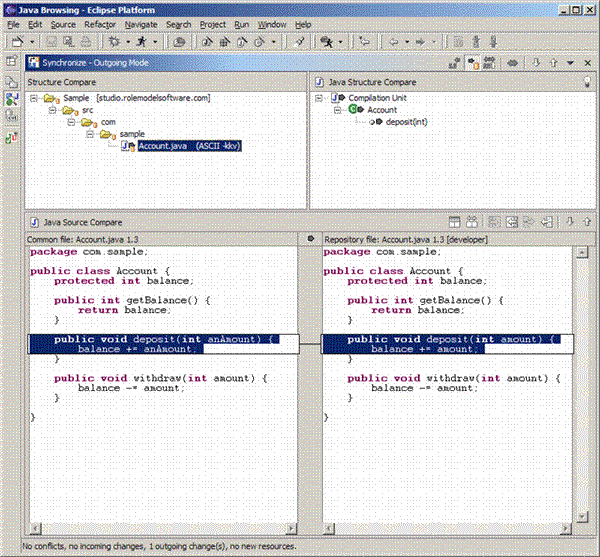Open the Synchronize view menu triangle

point(570,63)
